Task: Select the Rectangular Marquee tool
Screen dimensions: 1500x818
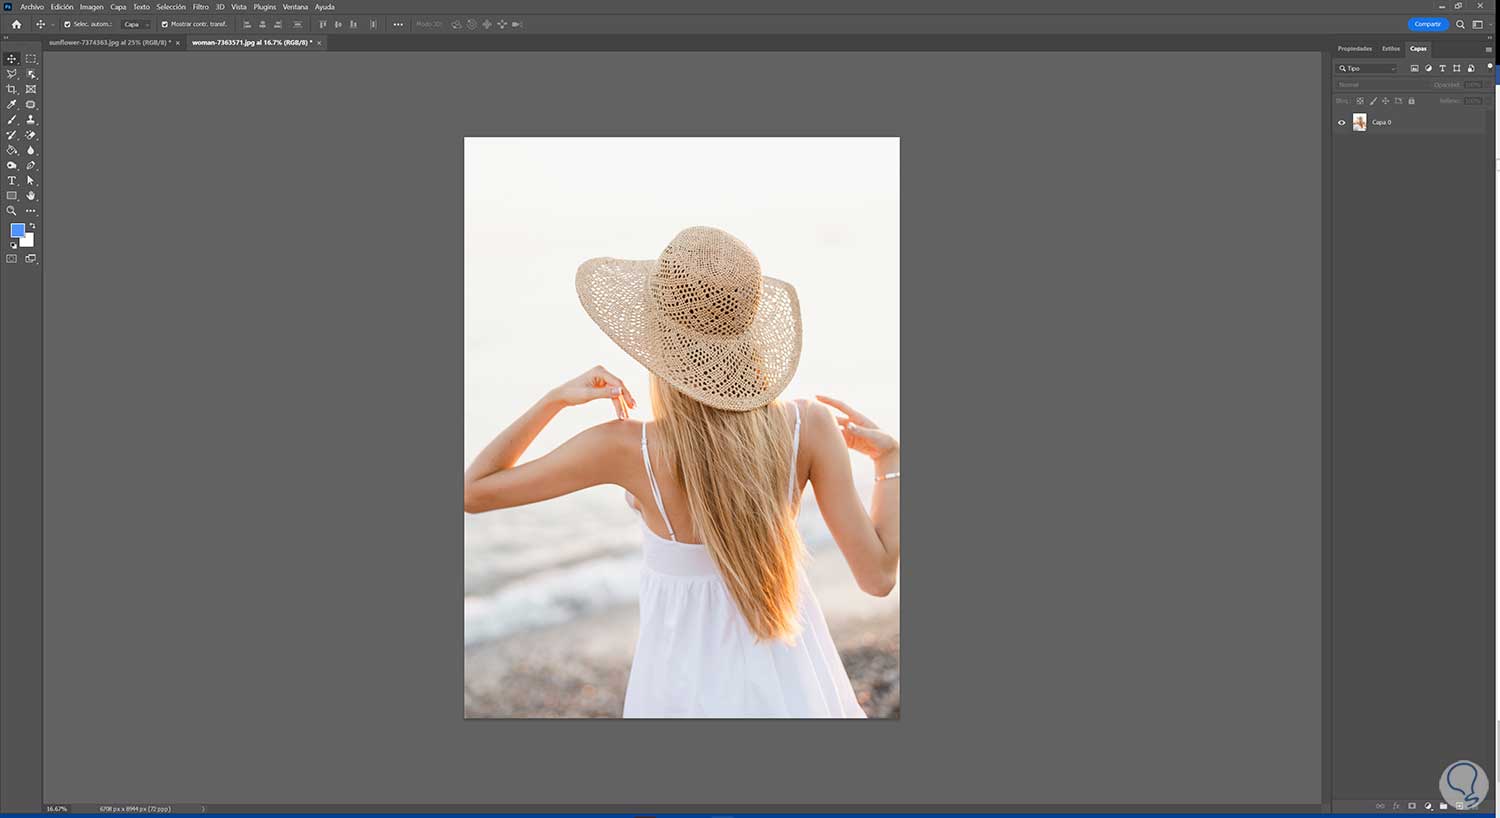Action: coord(31,59)
